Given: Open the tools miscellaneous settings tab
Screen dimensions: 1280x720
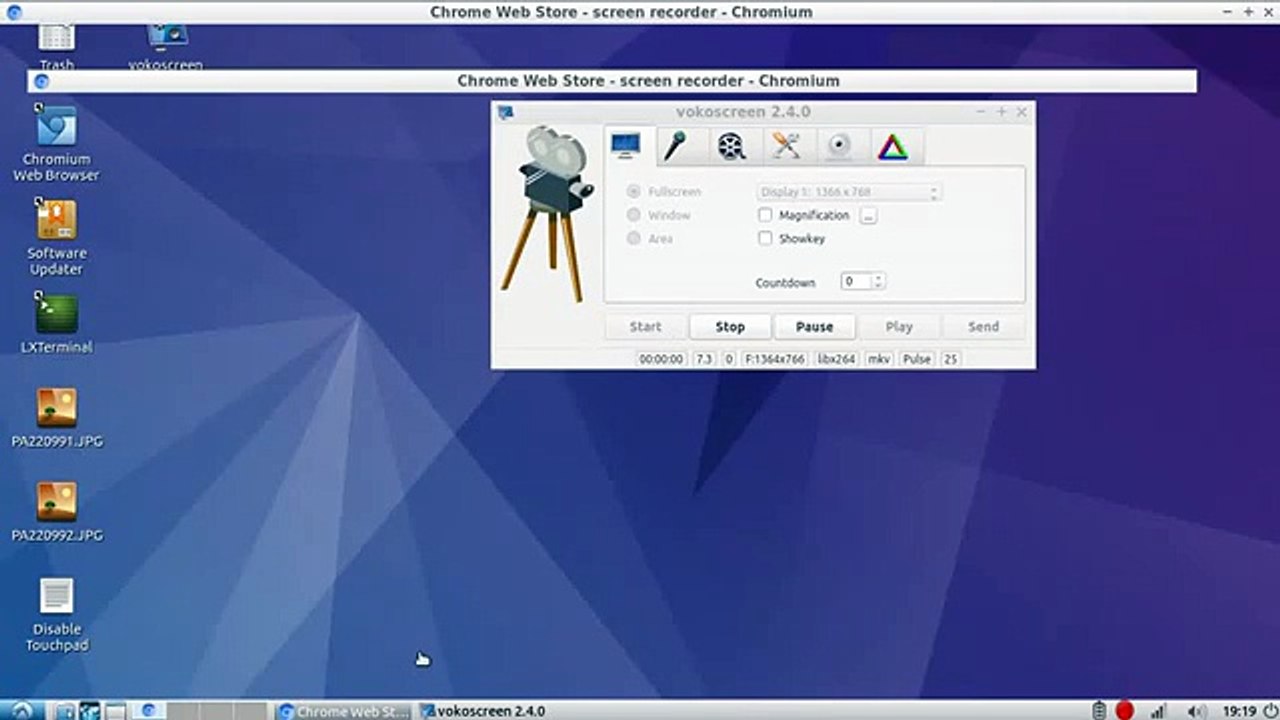Looking at the screenshot, I should point(786,147).
